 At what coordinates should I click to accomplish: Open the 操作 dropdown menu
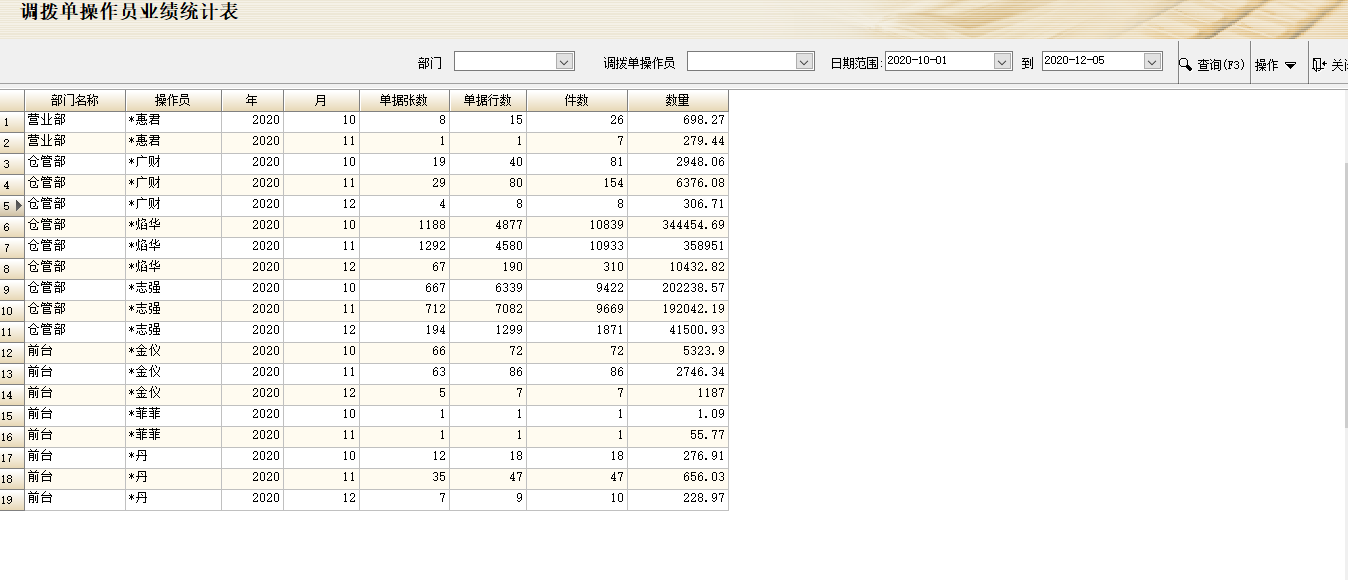coord(1275,64)
